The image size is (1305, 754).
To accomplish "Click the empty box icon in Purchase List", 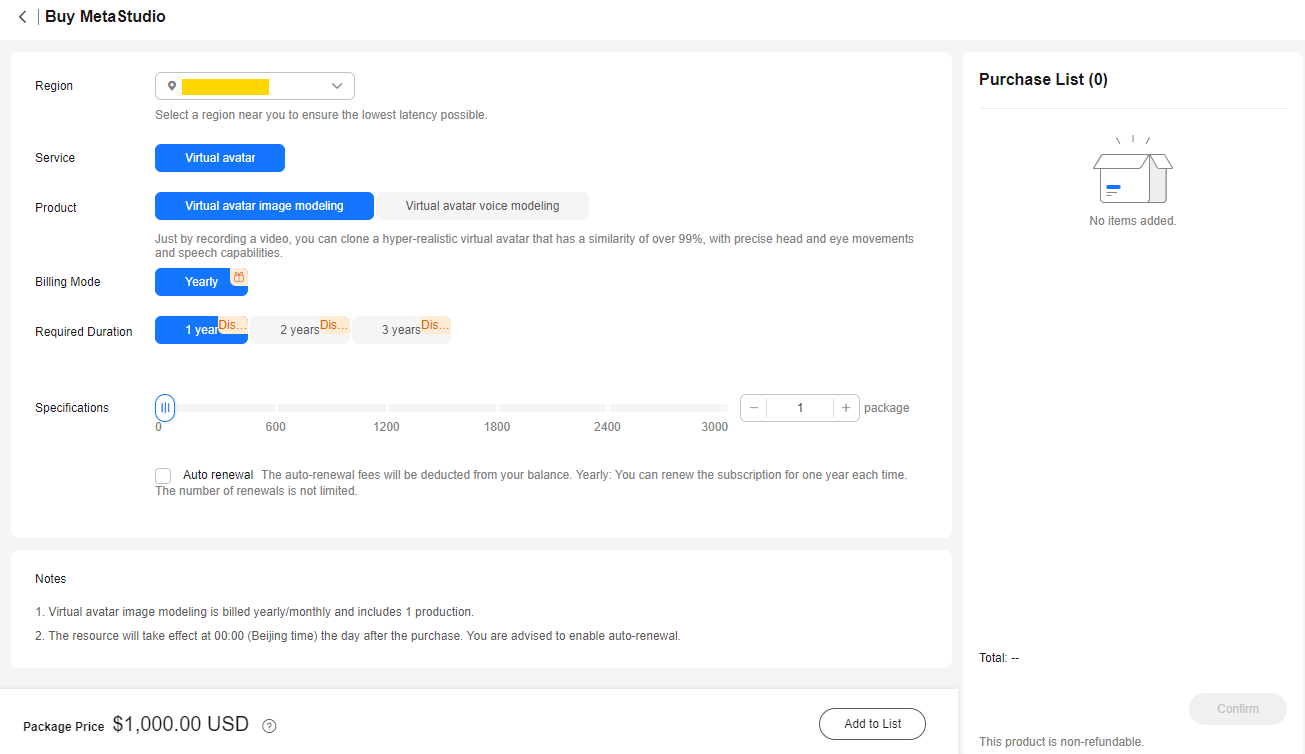I will [x=1132, y=170].
